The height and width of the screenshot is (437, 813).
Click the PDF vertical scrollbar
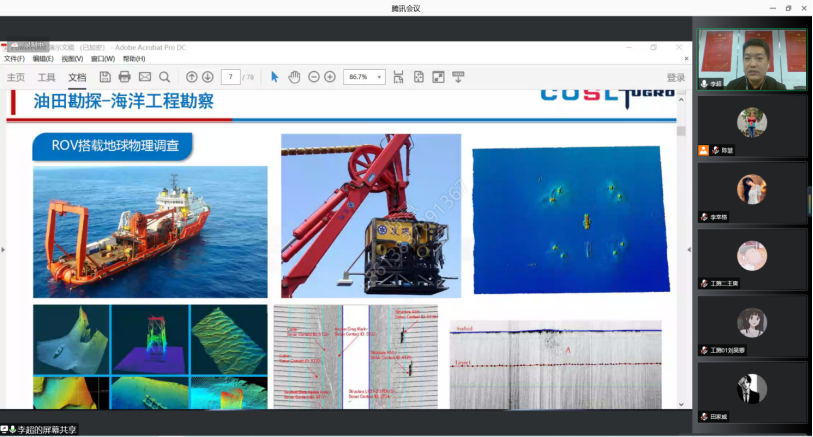[x=681, y=250]
